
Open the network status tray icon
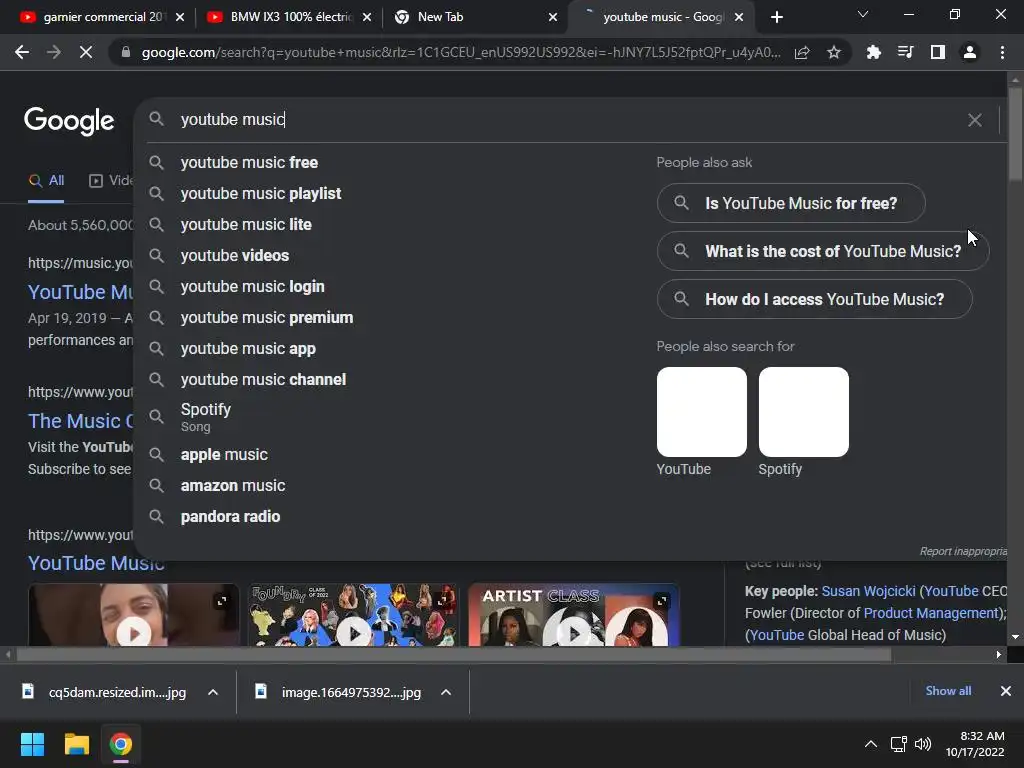(899, 744)
